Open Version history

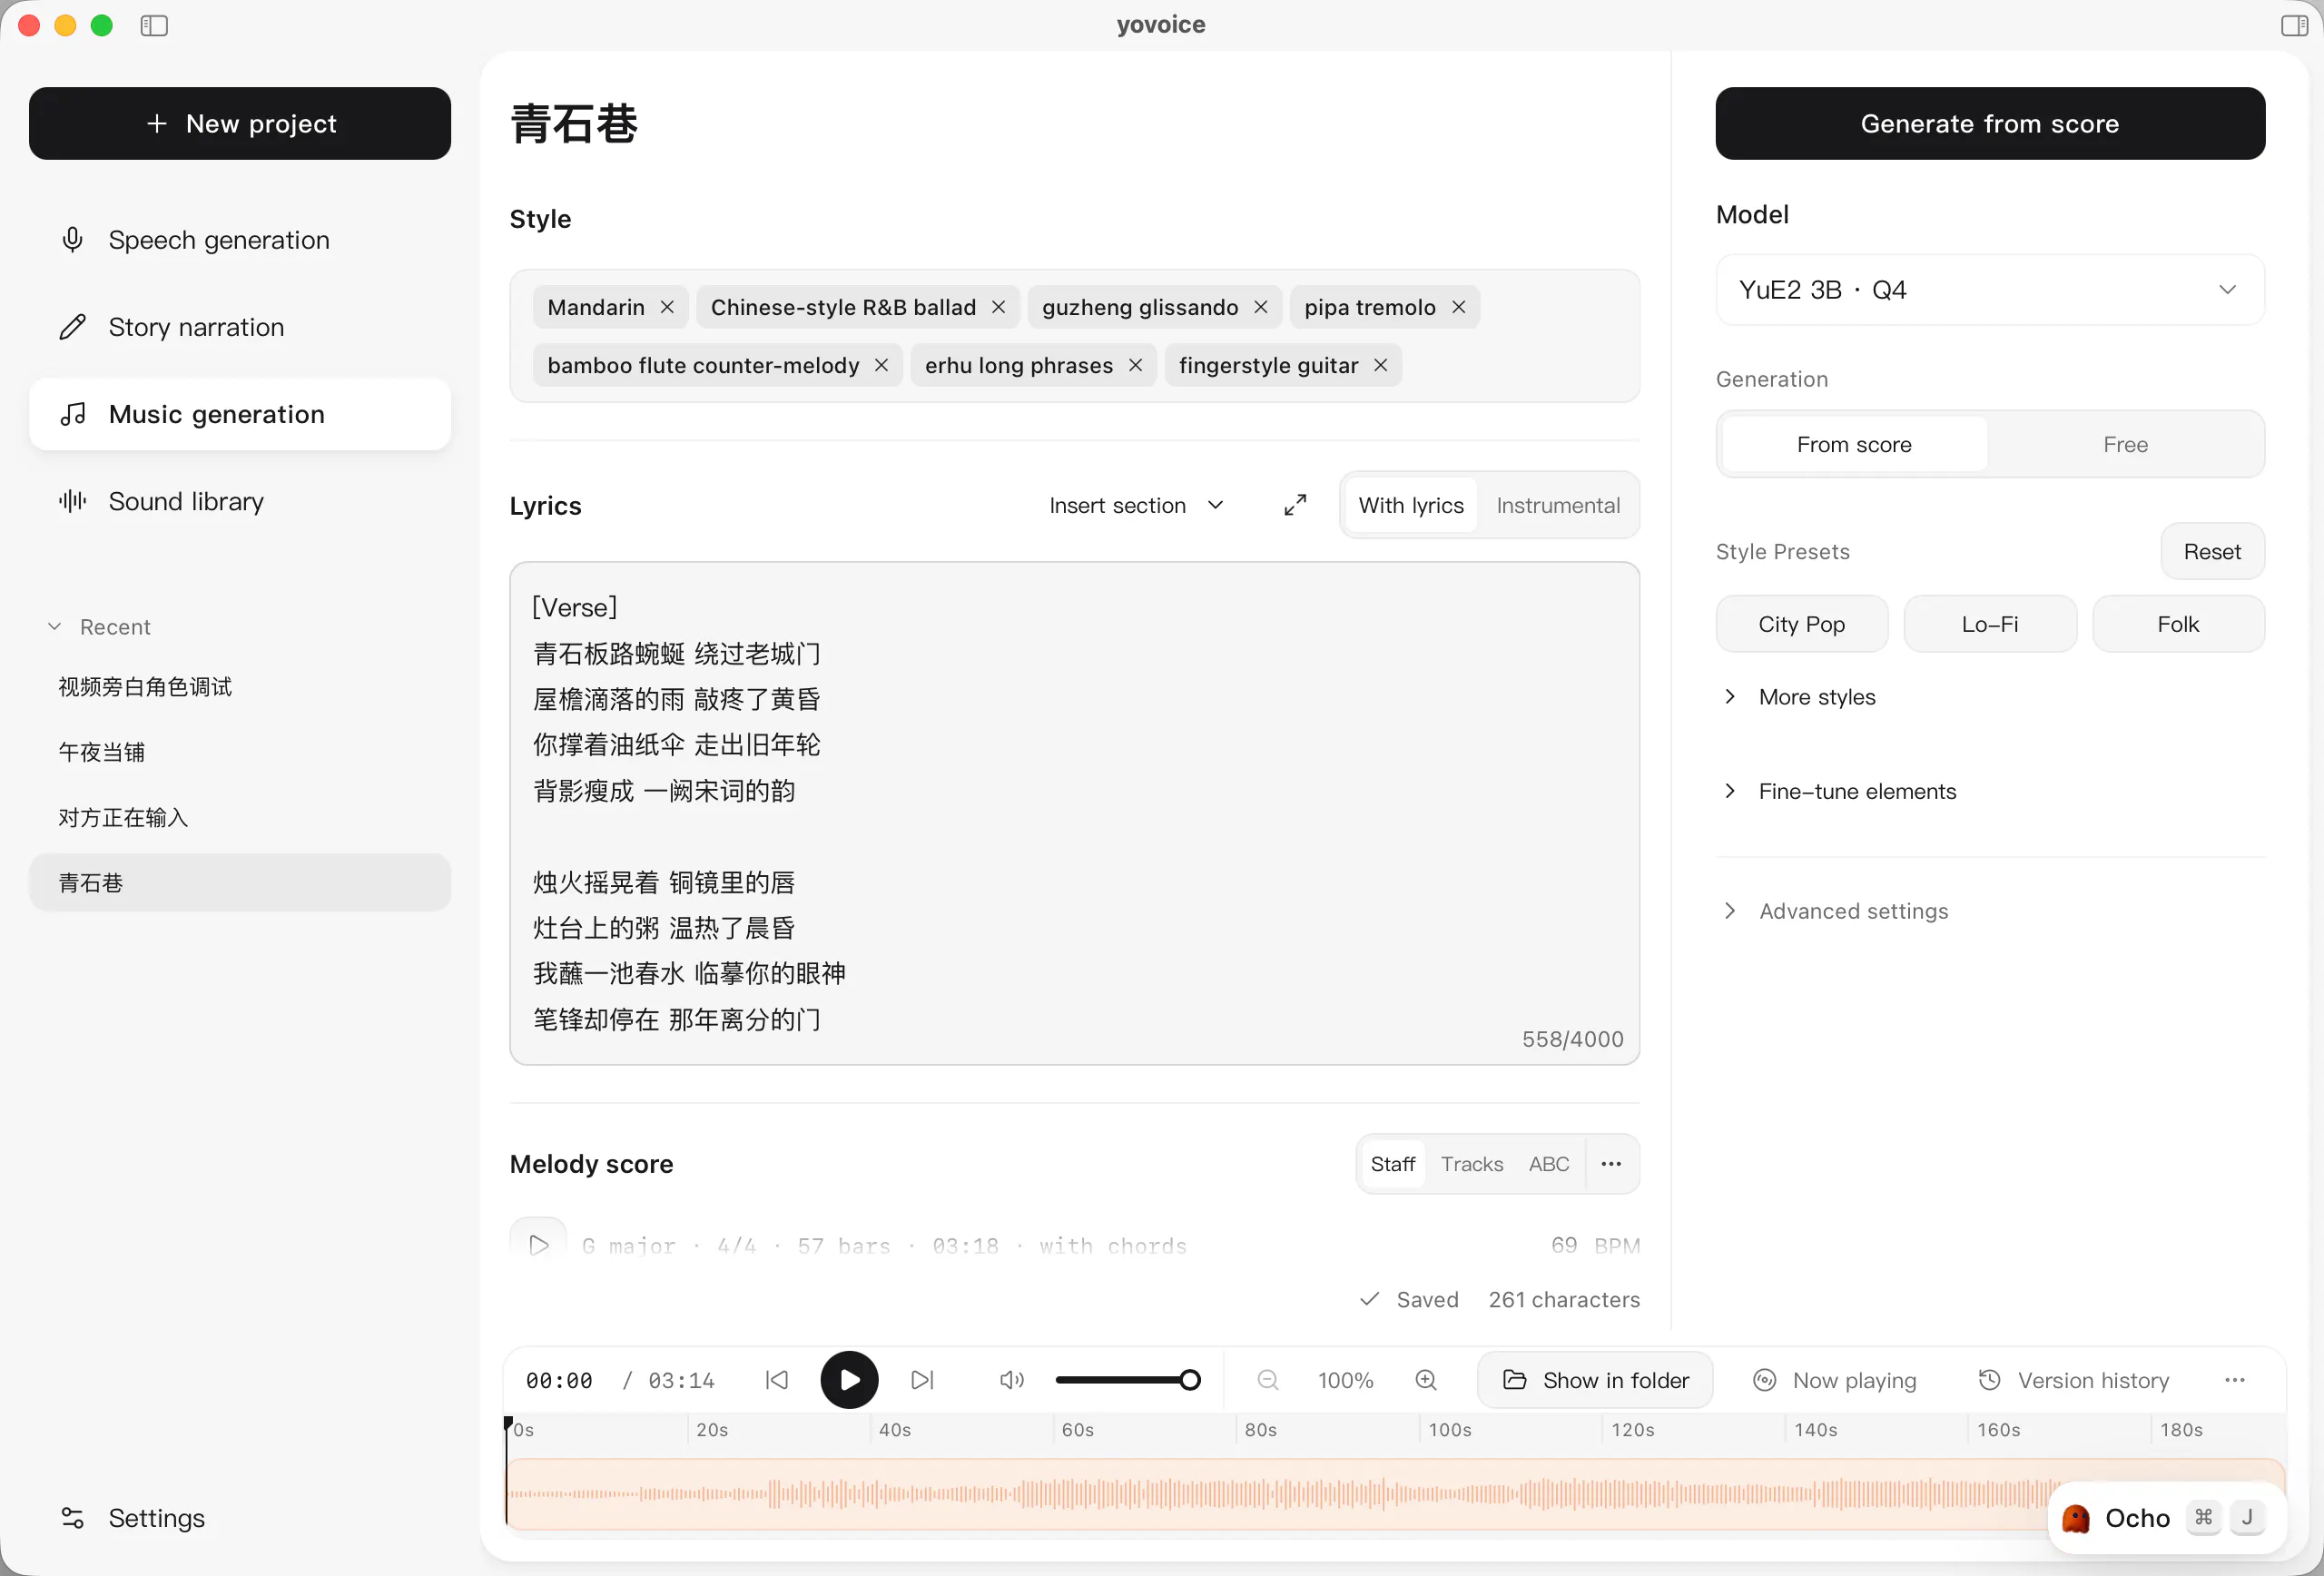pos(2074,1380)
